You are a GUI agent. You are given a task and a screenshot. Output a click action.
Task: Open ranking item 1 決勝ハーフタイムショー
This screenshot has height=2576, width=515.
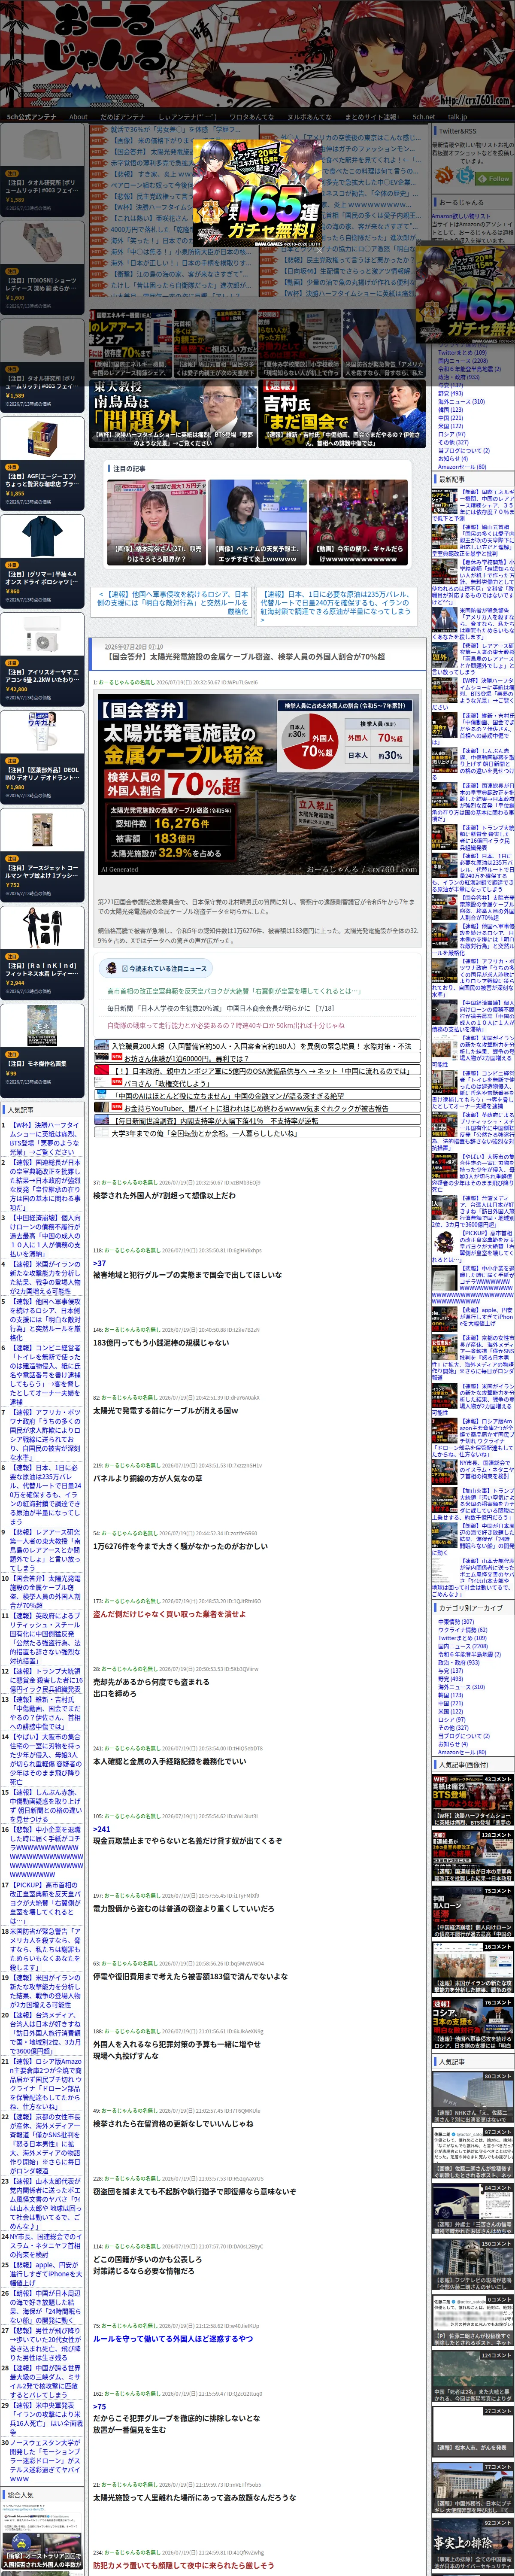(46, 1138)
